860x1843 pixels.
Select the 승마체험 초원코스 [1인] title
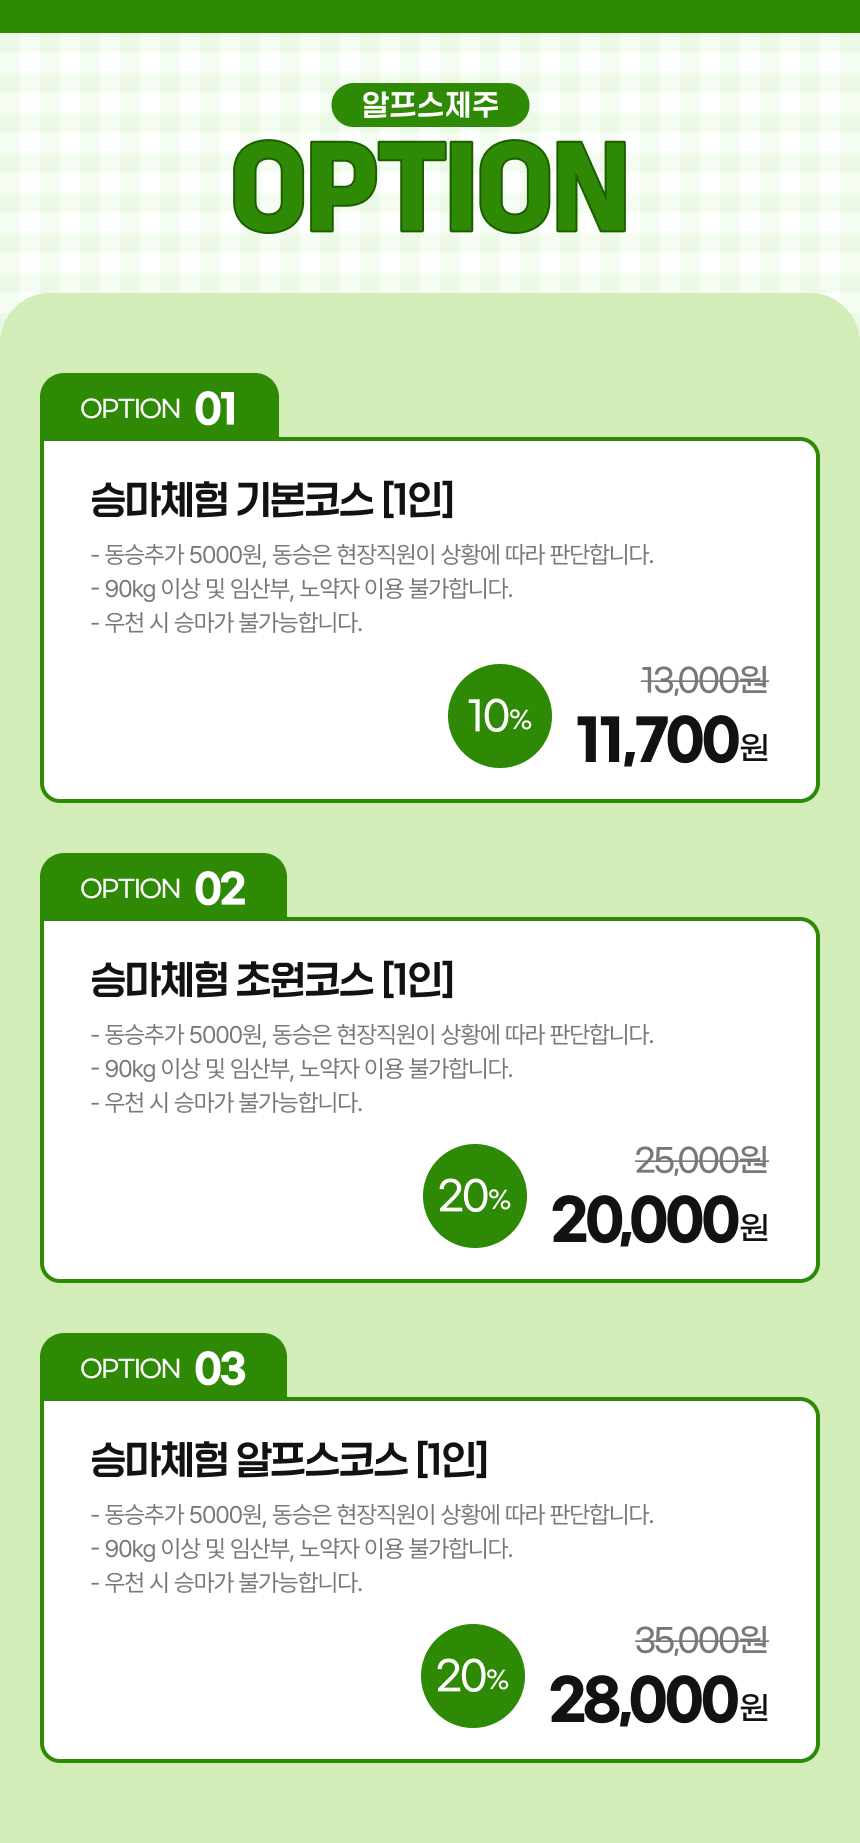tap(272, 979)
